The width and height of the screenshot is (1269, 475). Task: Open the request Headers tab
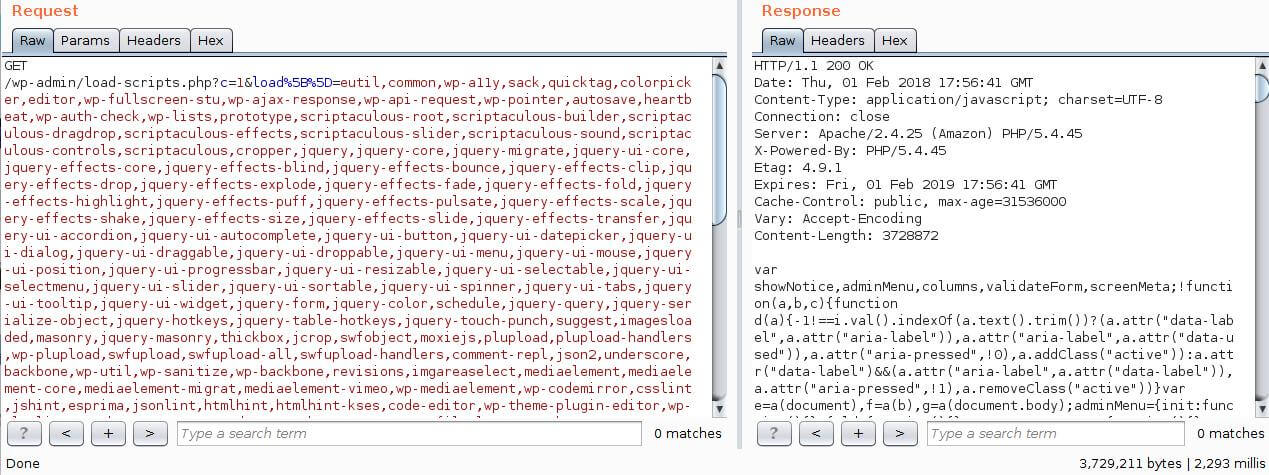coord(154,41)
